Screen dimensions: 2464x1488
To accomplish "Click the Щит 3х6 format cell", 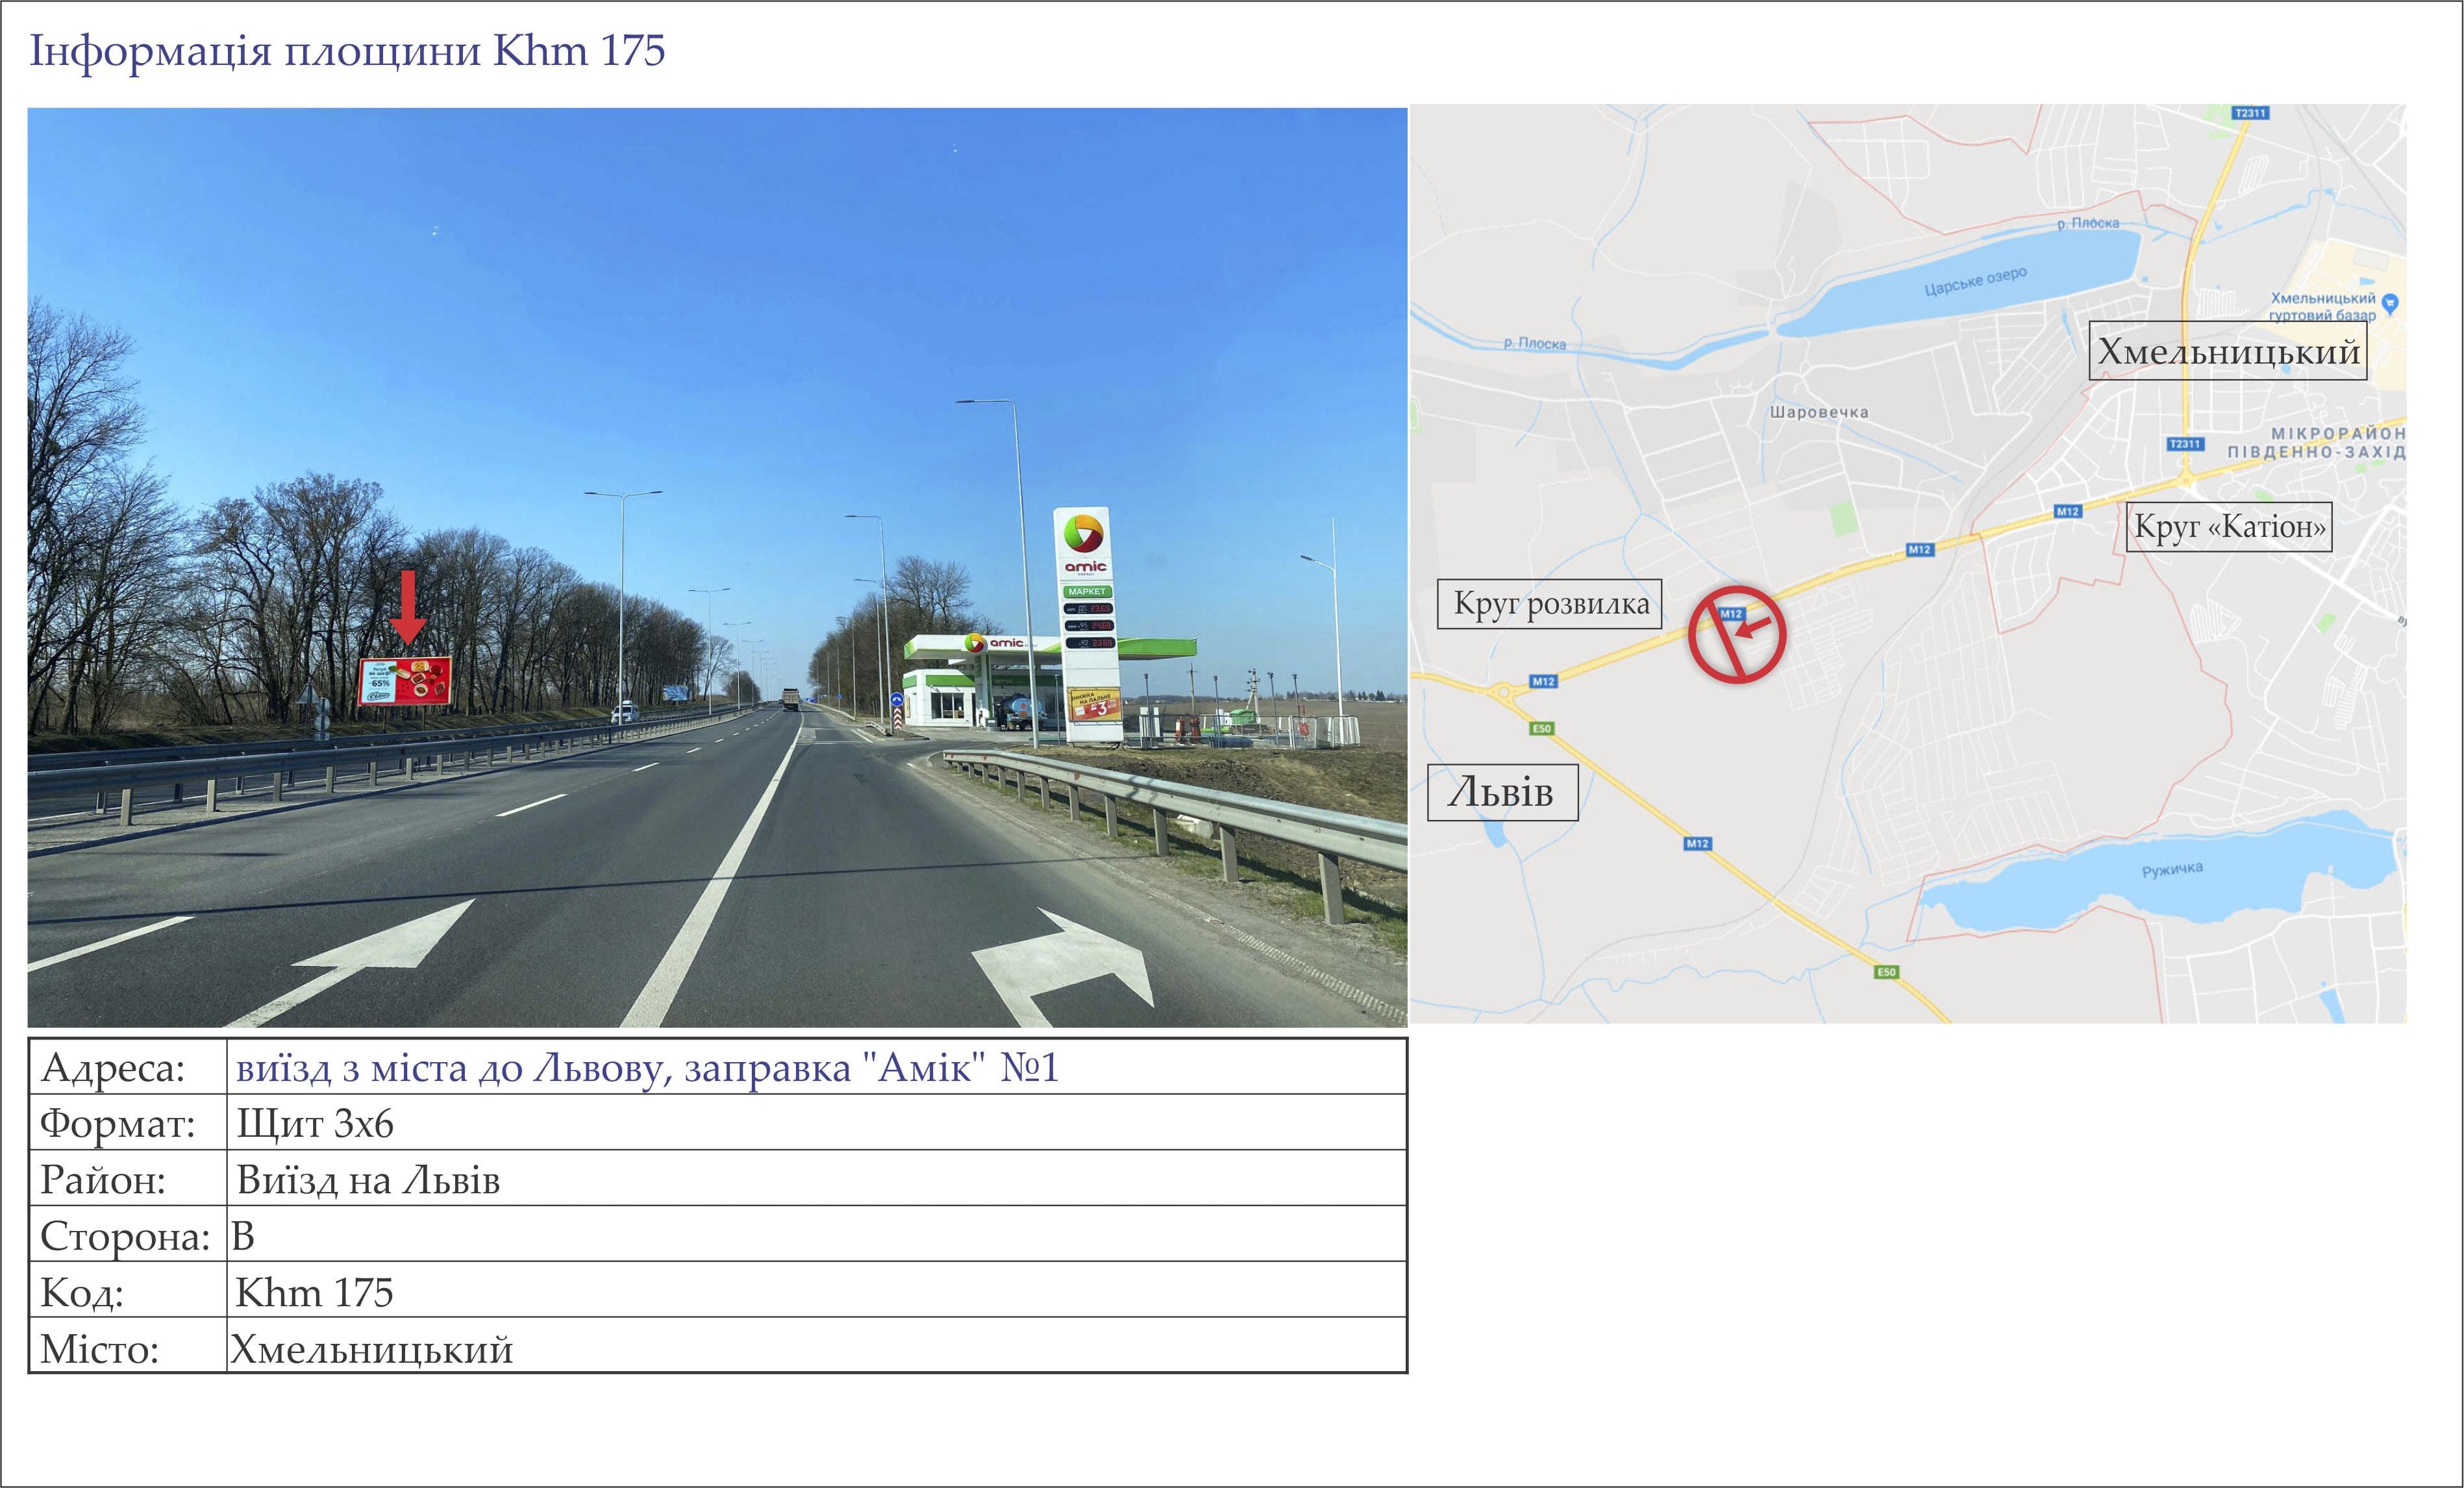I will pyautogui.click(x=315, y=1124).
